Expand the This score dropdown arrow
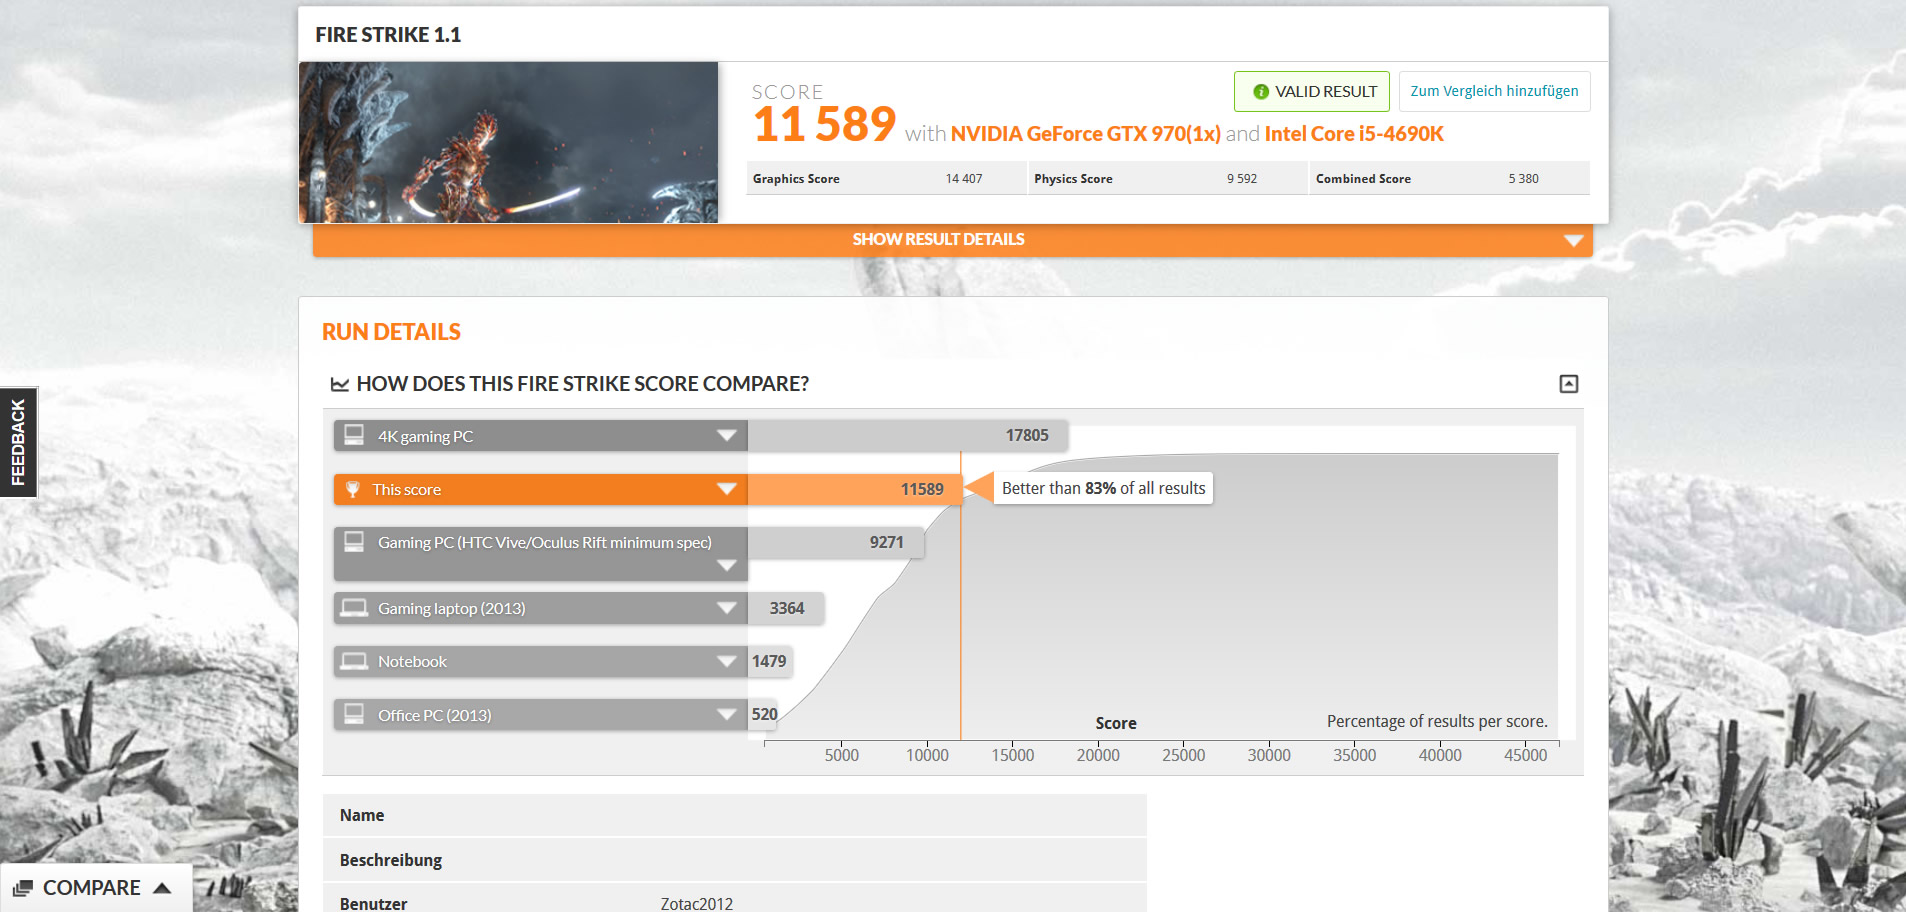This screenshot has width=1906, height=912. pos(727,489)
